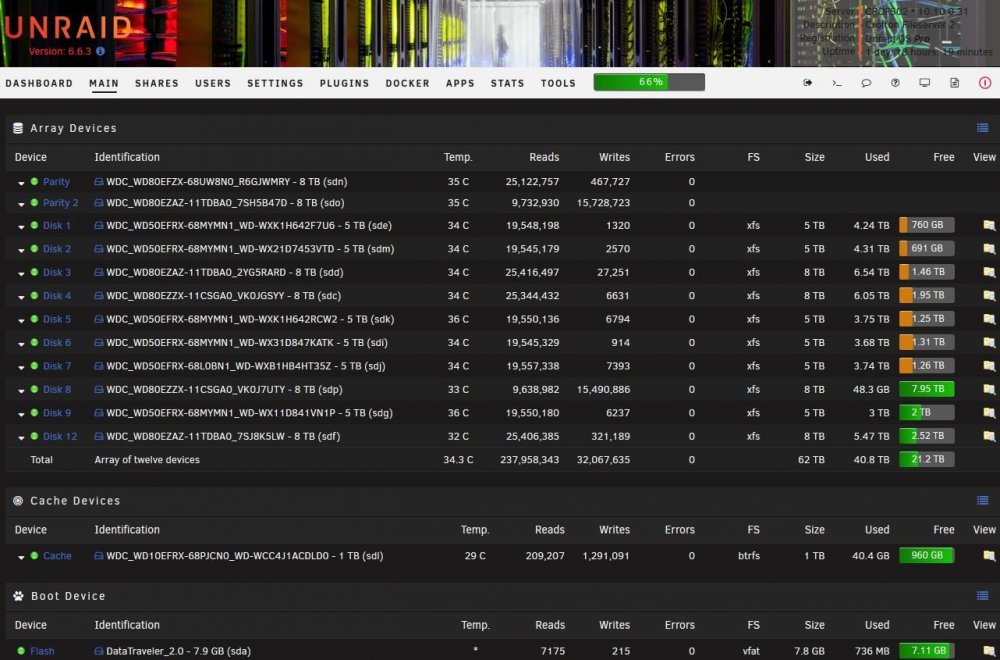Click the help question mark icon

click(x=895, y=83)
